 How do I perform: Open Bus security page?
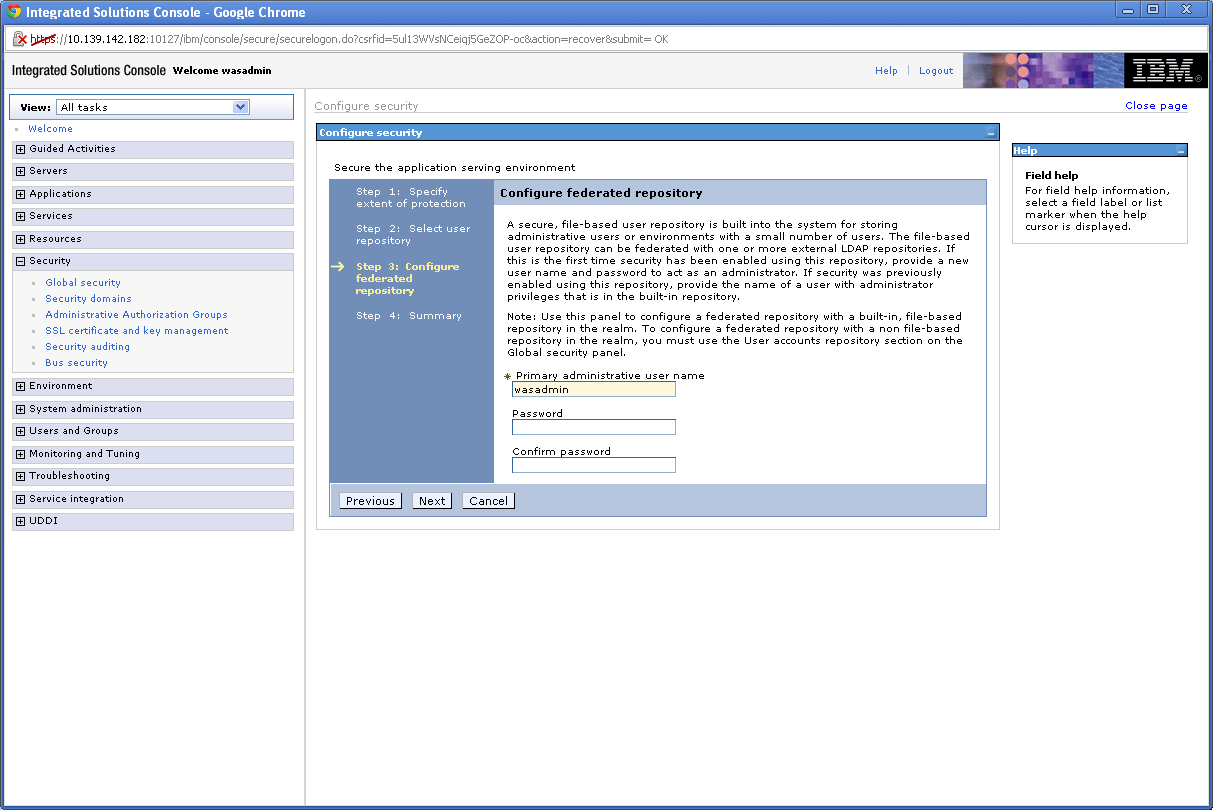[x=76, y=363]
